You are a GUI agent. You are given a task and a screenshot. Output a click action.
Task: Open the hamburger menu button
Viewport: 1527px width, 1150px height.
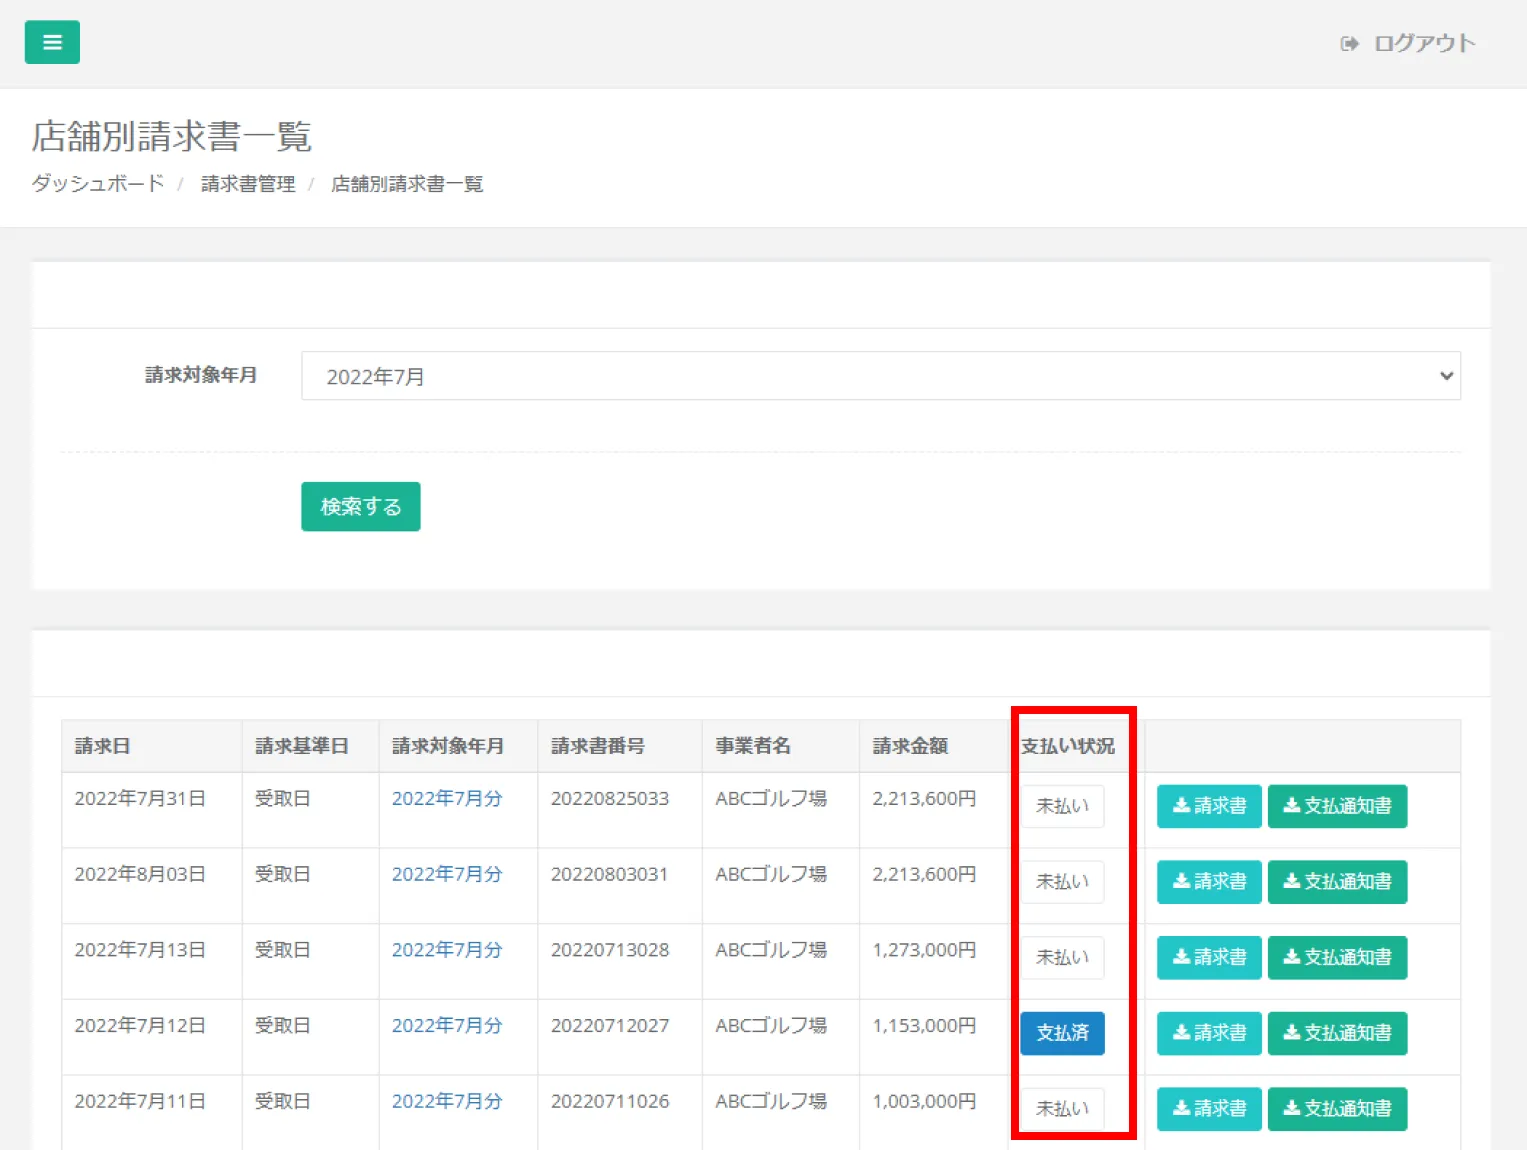coord(52,42)
